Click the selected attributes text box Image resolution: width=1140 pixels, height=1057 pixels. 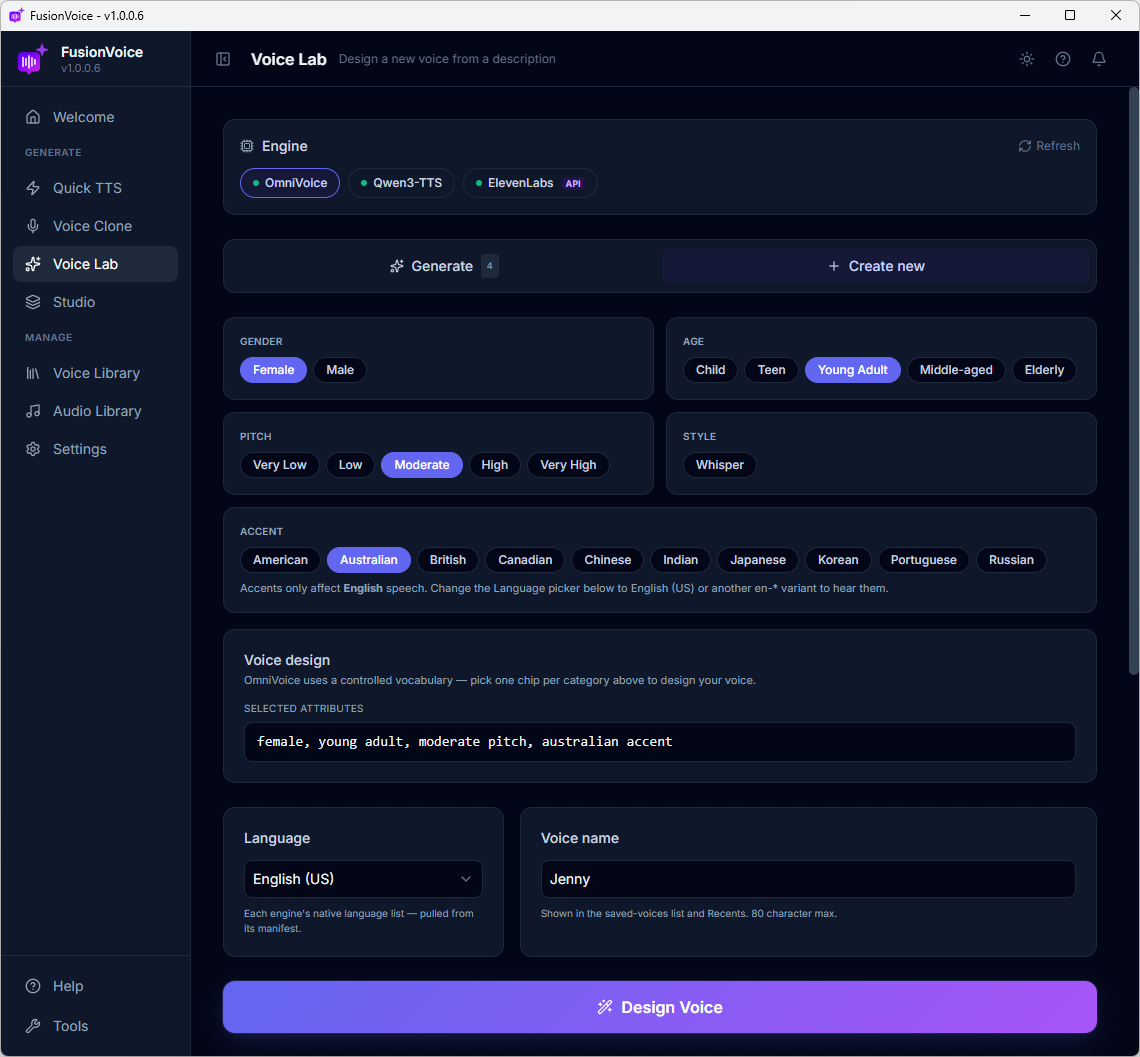659,742
